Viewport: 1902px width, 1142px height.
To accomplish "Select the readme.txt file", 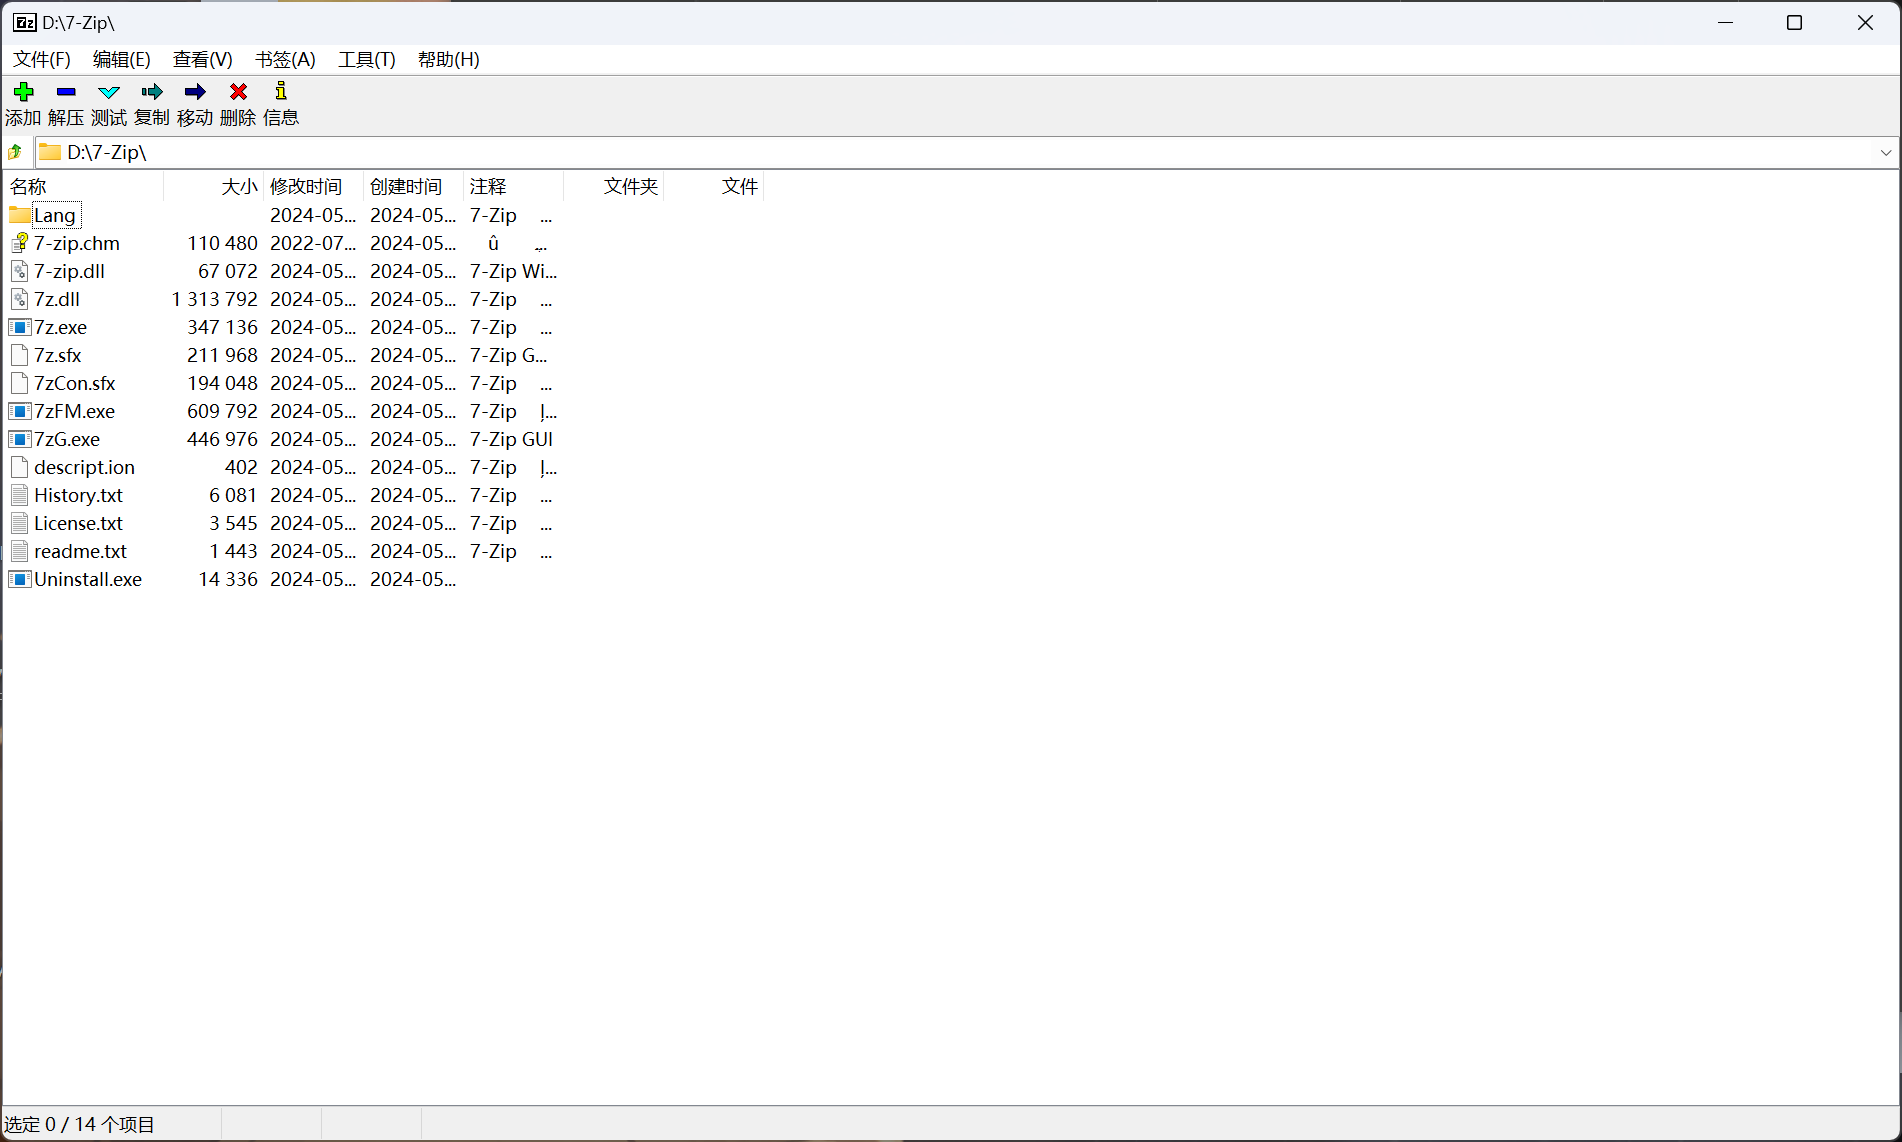I will [80, 551].
